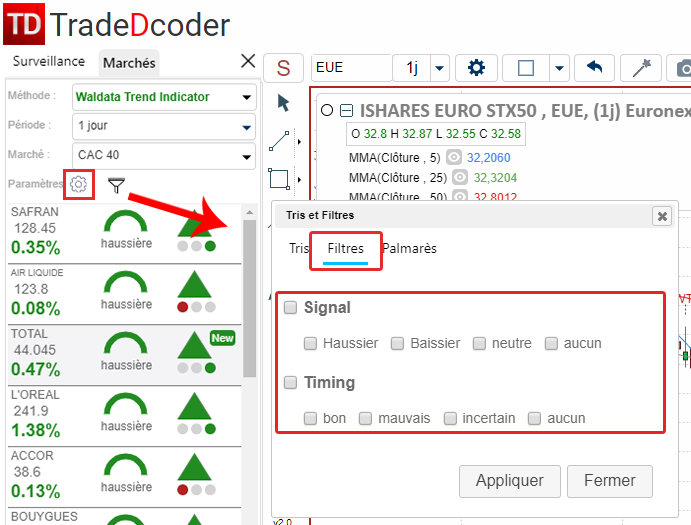The height and width of the screenshot is (525, 691).
Task: Click AIR LIQUIDE green triangle icon
Action: tap(194, 284)
